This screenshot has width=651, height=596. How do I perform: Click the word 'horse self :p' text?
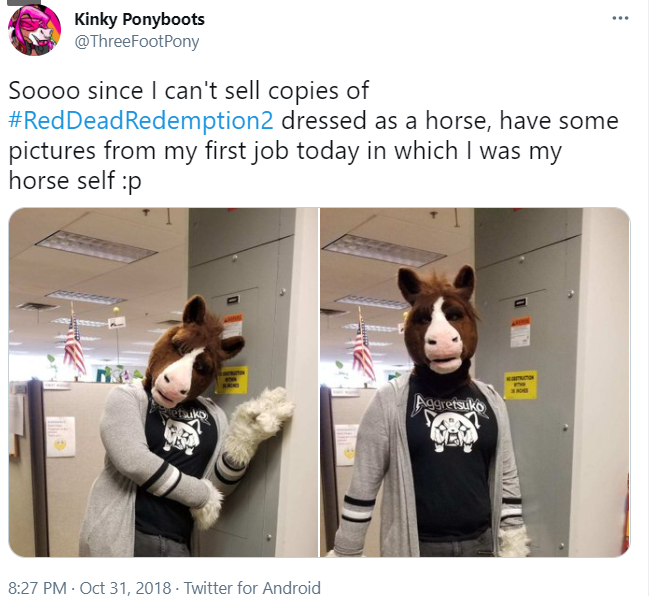click(x=75, y=181)
